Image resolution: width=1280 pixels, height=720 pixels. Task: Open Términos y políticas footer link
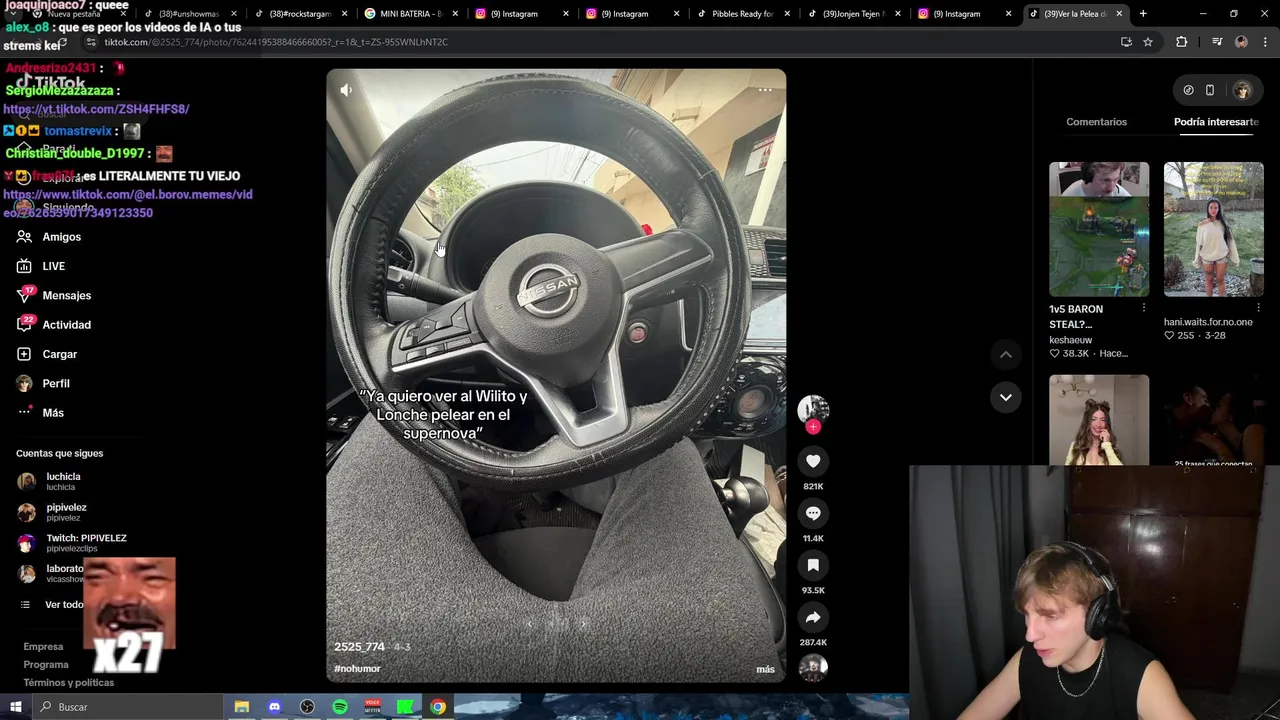(69, 683)
